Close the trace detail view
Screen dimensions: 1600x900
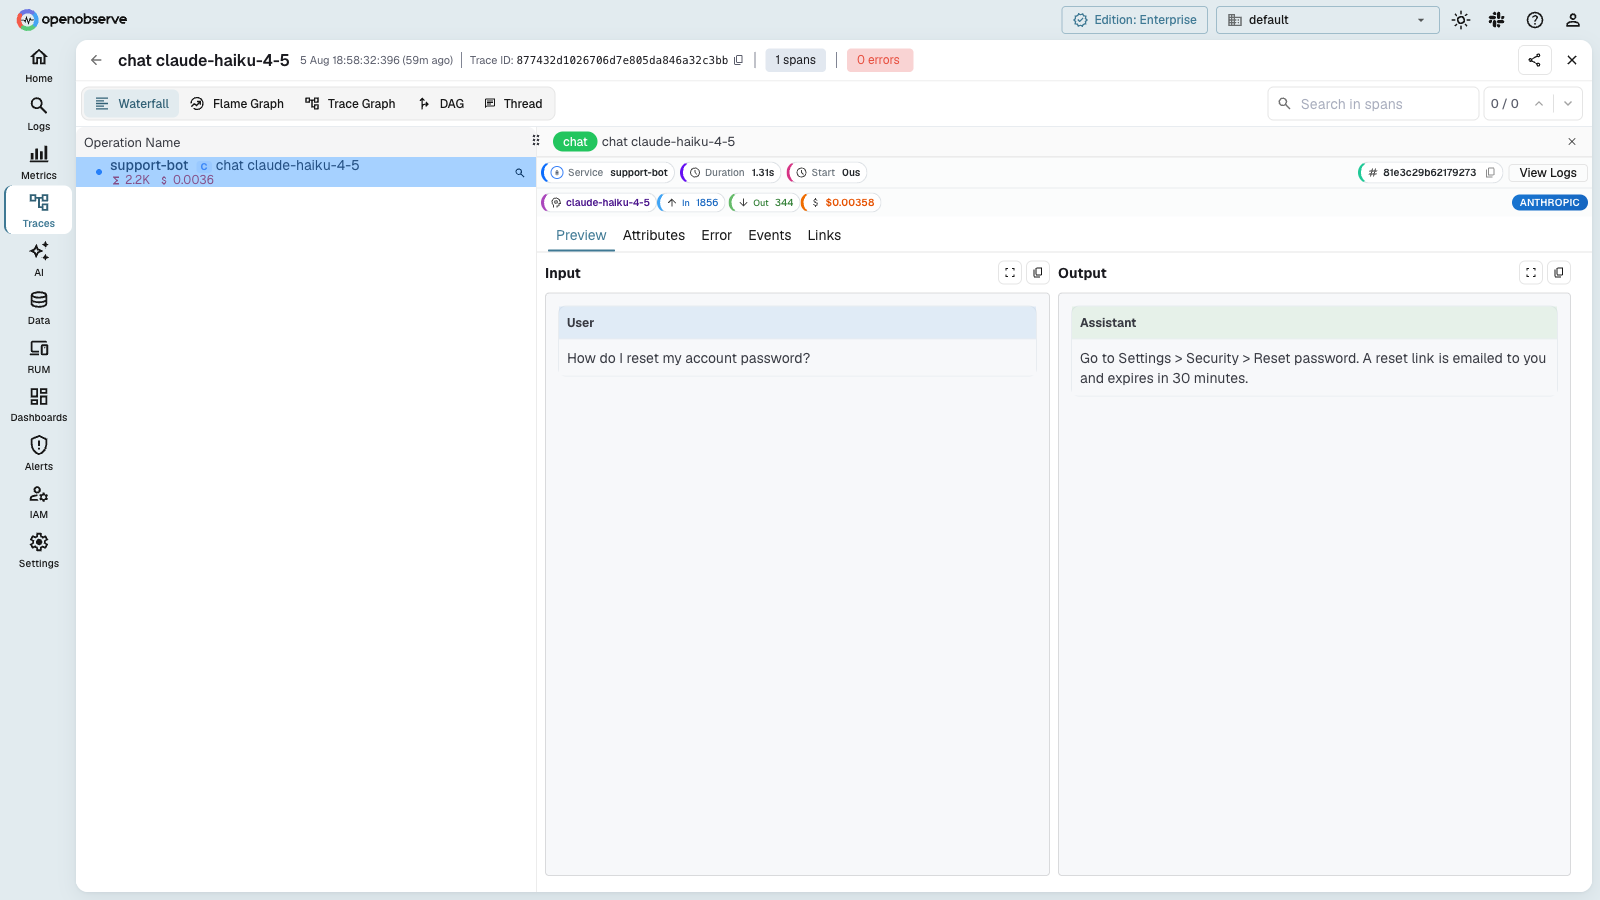click(1572, 60)
